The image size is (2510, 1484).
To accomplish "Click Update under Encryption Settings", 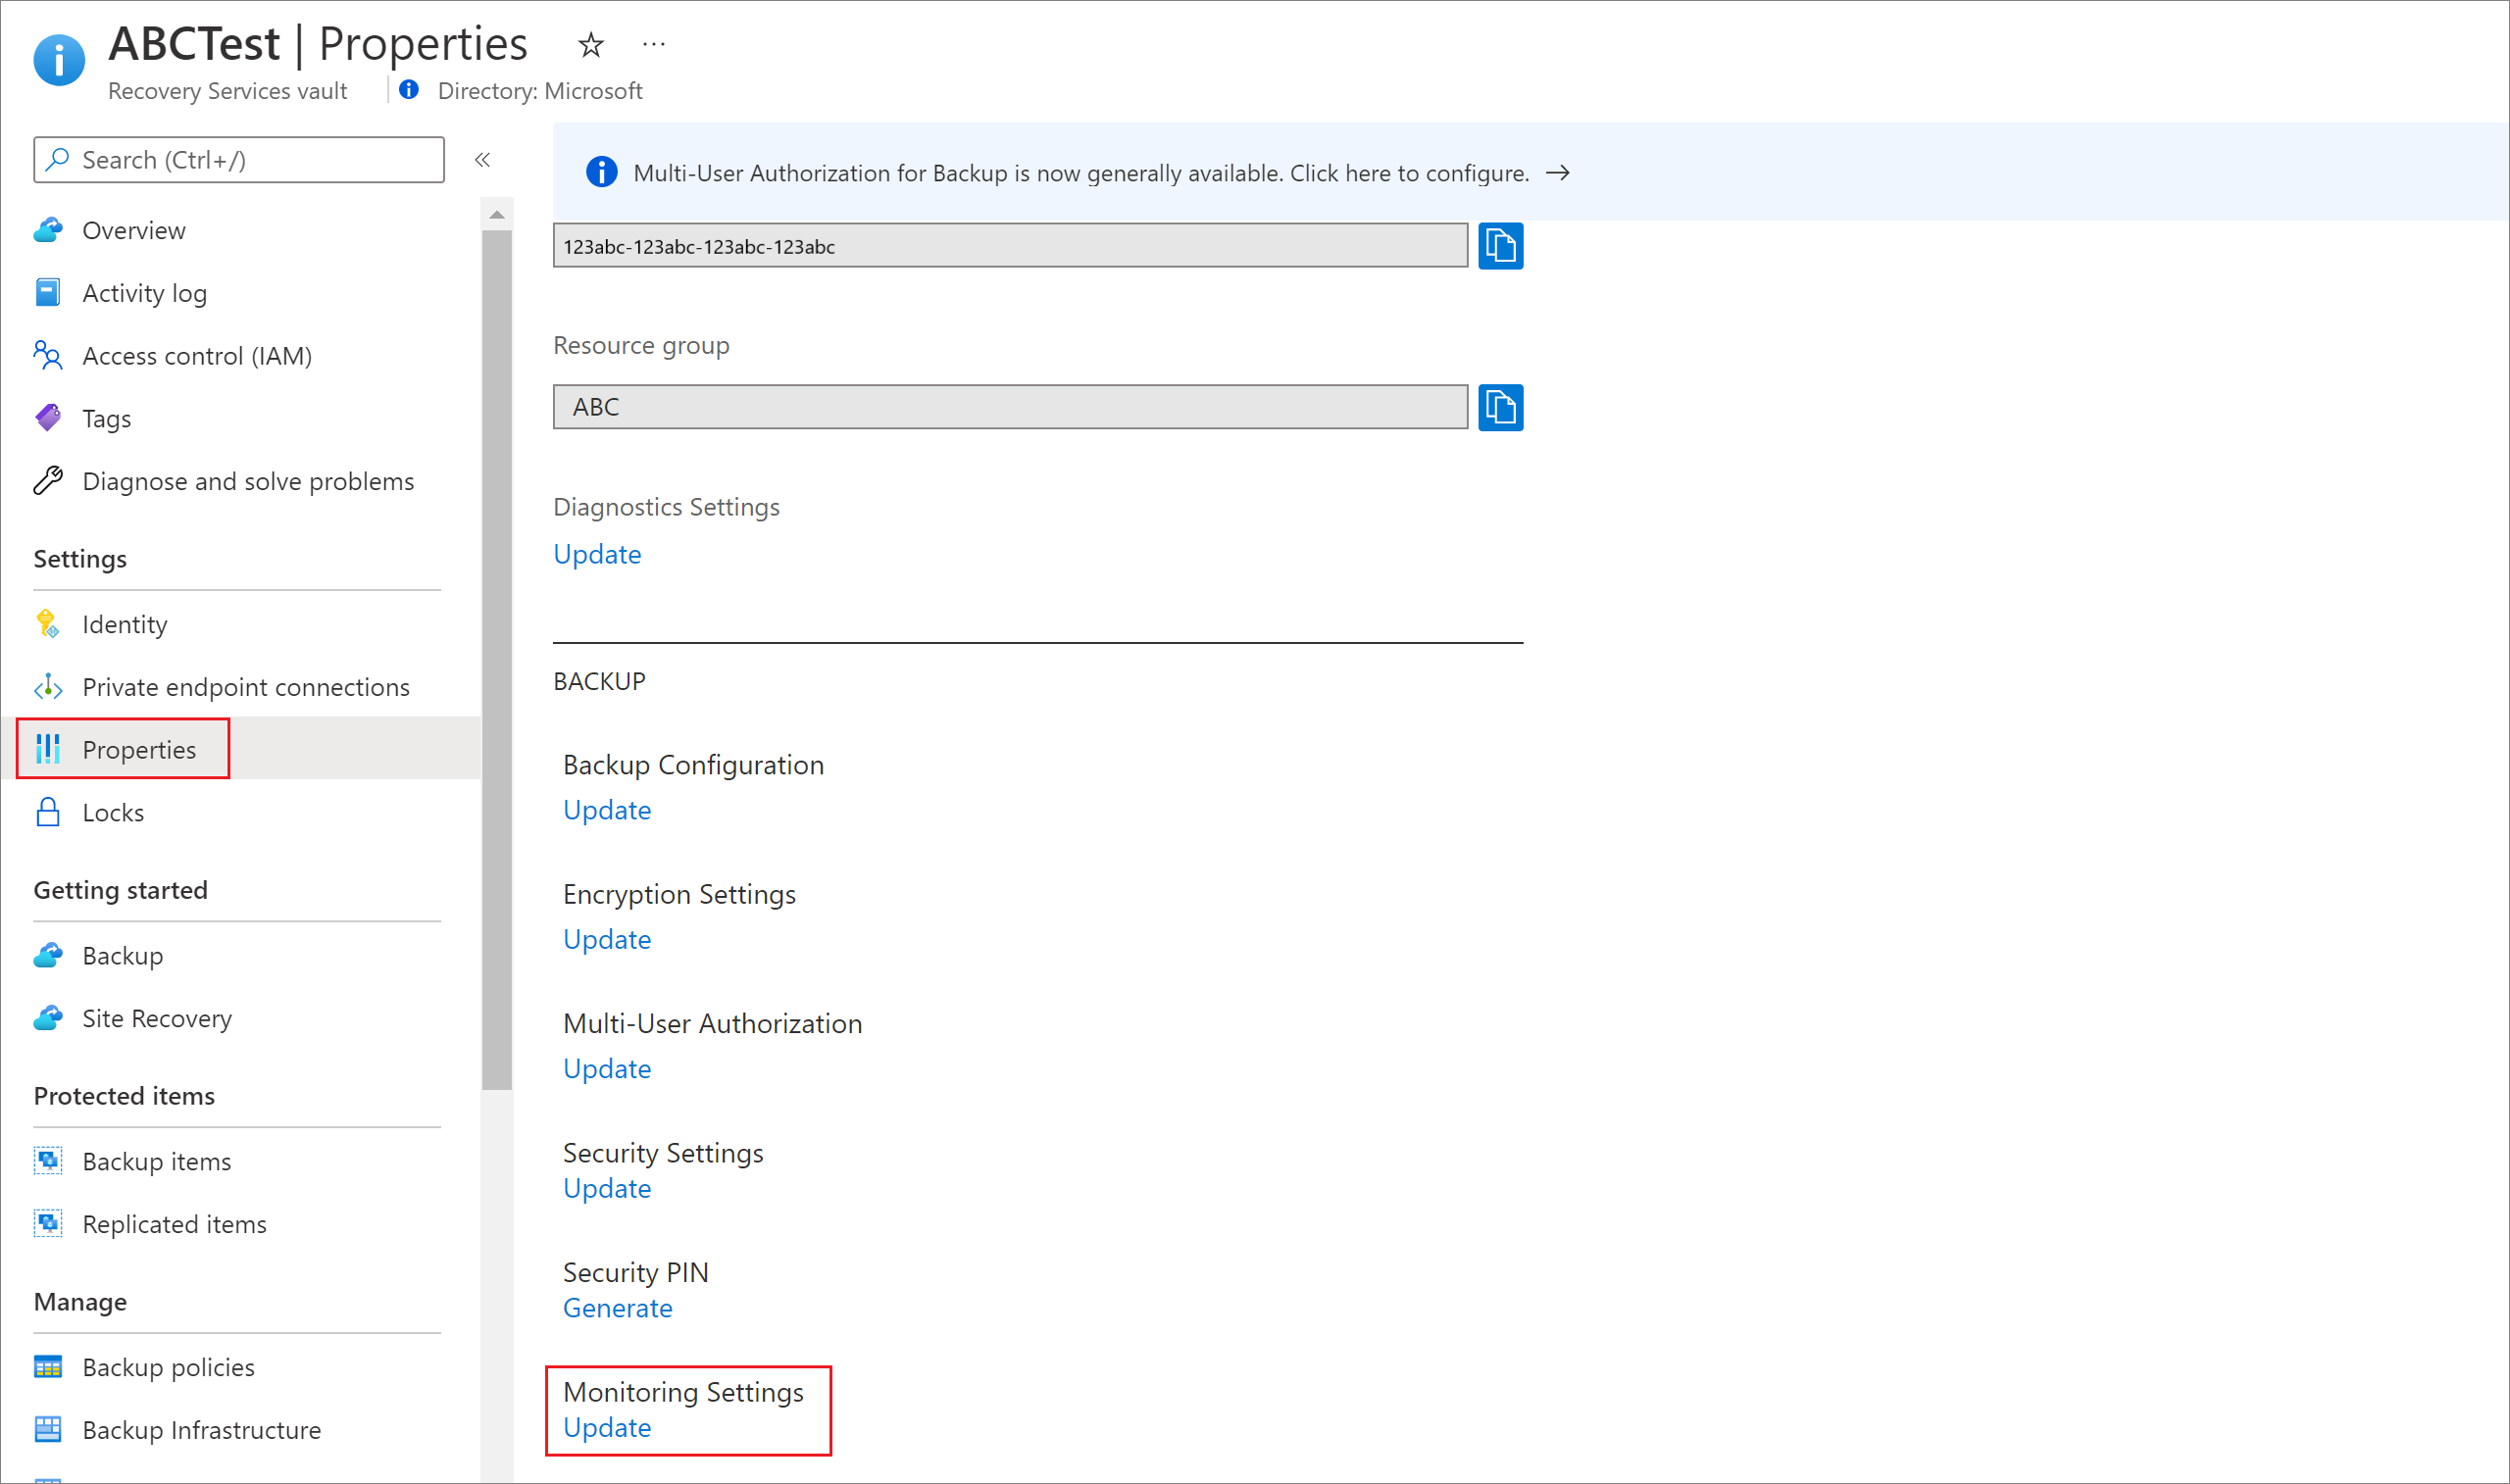I will [x=604, y=938].
